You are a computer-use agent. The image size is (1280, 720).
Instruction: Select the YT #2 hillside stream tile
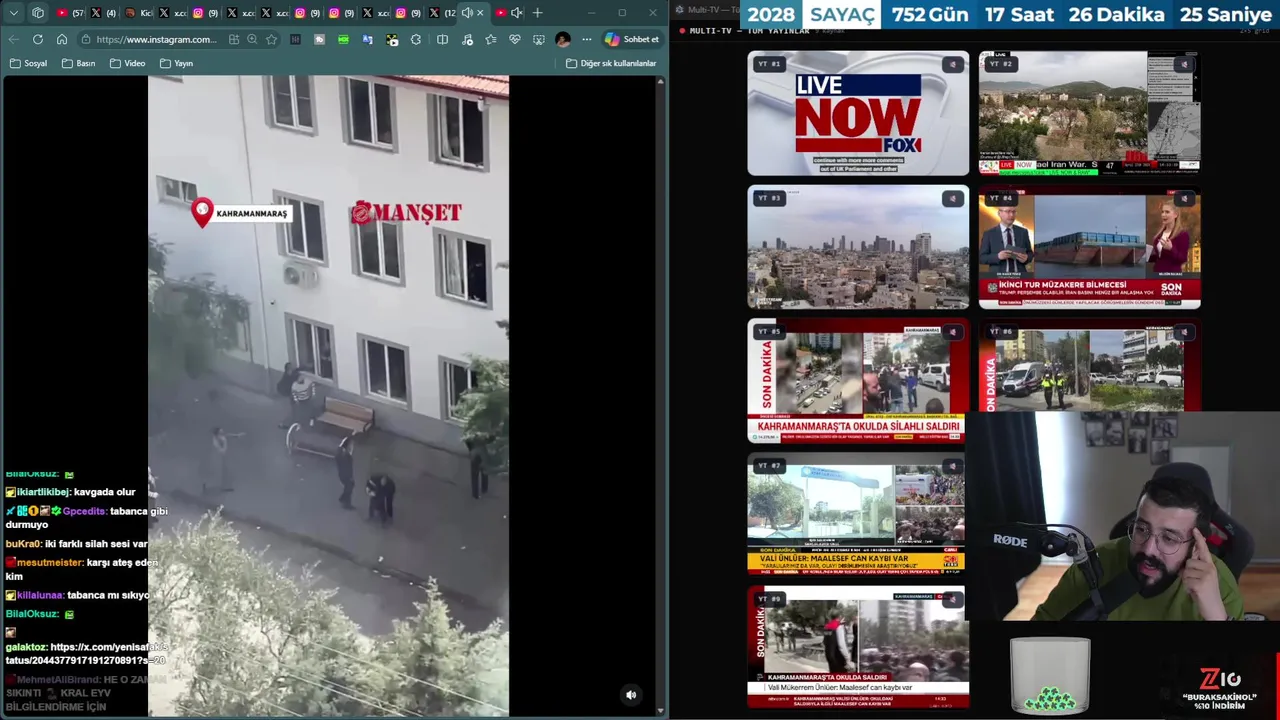(x=1089, y=113)
